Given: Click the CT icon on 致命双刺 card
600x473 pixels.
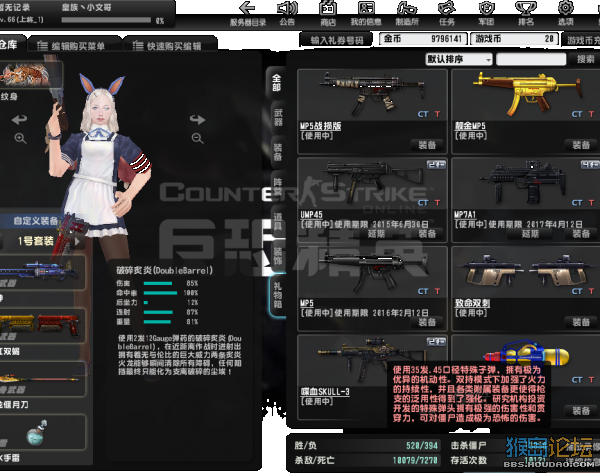Looking at the screenshot, I should (577, 292).
